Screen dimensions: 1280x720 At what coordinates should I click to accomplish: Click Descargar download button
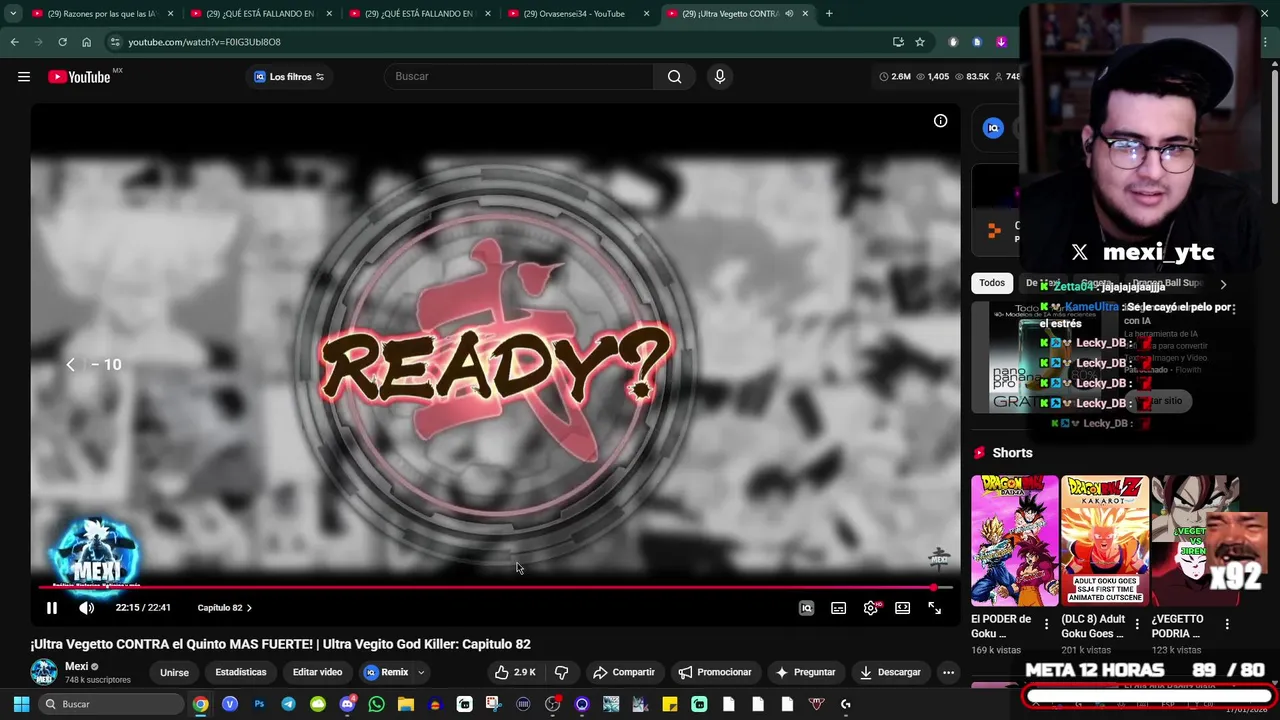point(890,672)
